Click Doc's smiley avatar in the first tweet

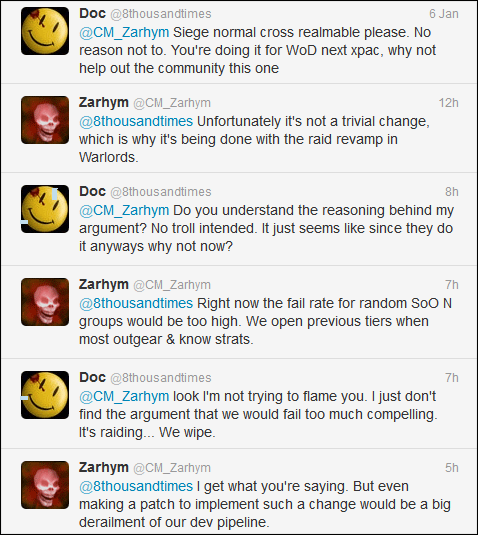pyautogui.click(x=45, y=31)
